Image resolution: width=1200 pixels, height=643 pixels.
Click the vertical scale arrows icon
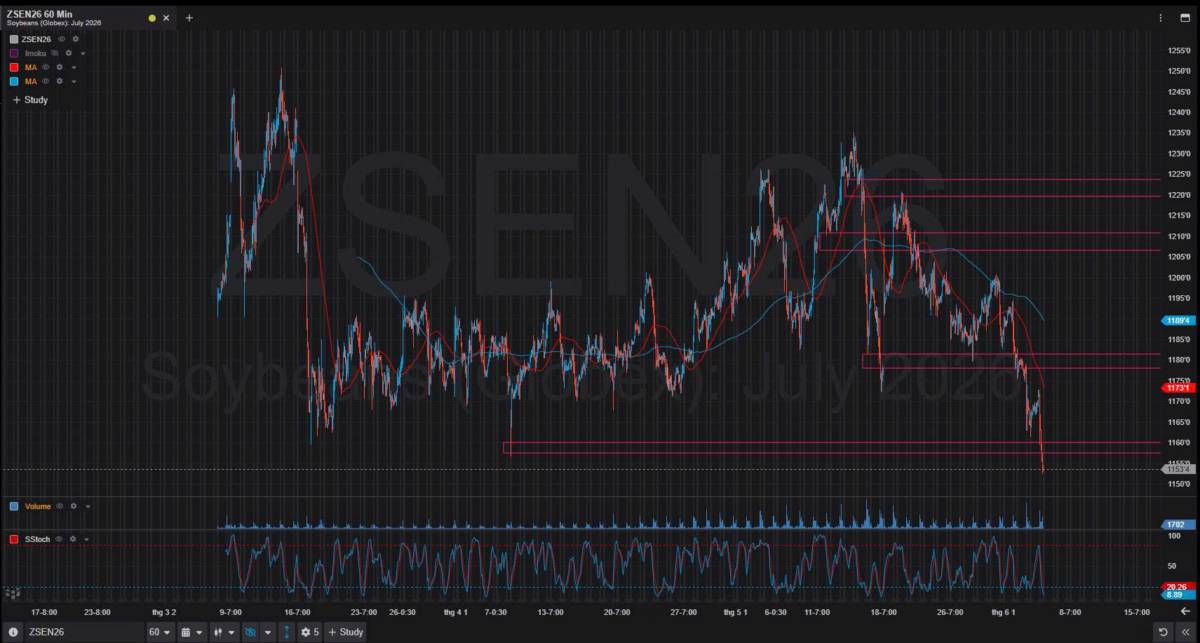point(287,632)
